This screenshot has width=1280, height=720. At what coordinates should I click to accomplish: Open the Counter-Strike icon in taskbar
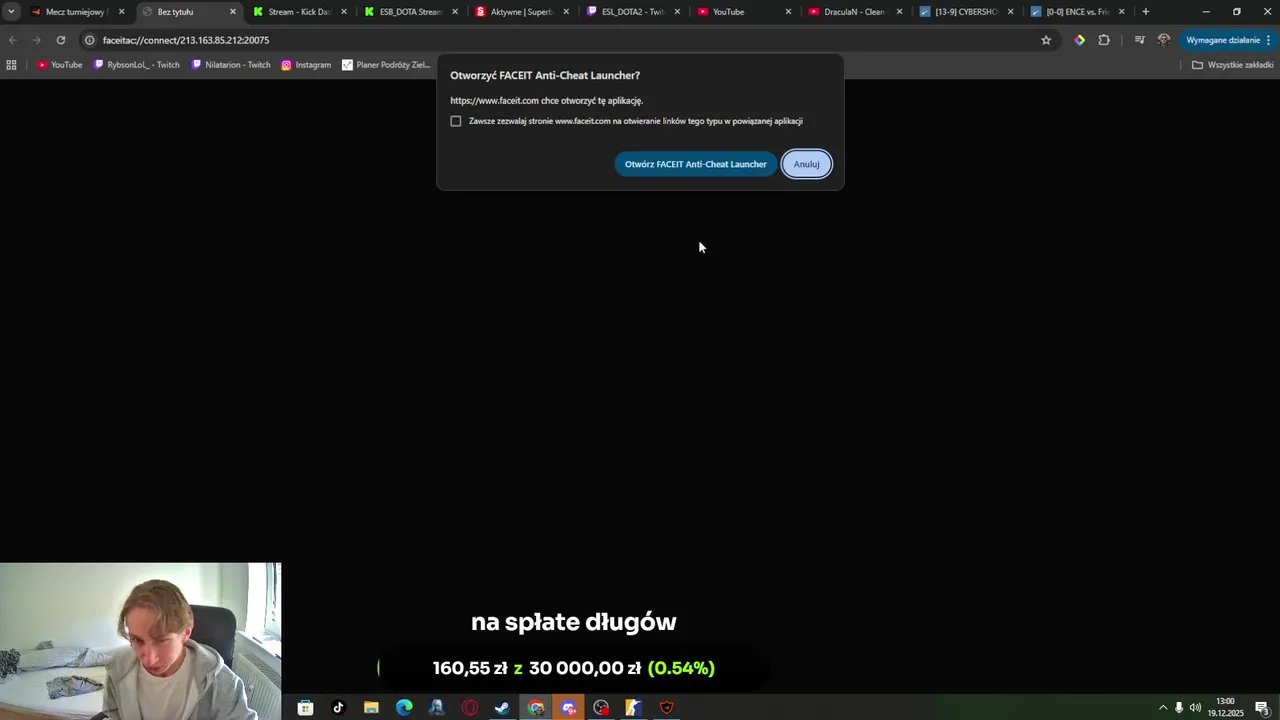[634, 708]
